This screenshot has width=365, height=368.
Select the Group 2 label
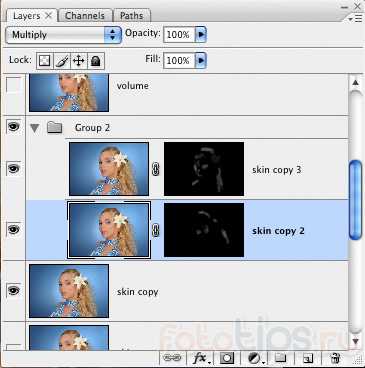(92, 128)
